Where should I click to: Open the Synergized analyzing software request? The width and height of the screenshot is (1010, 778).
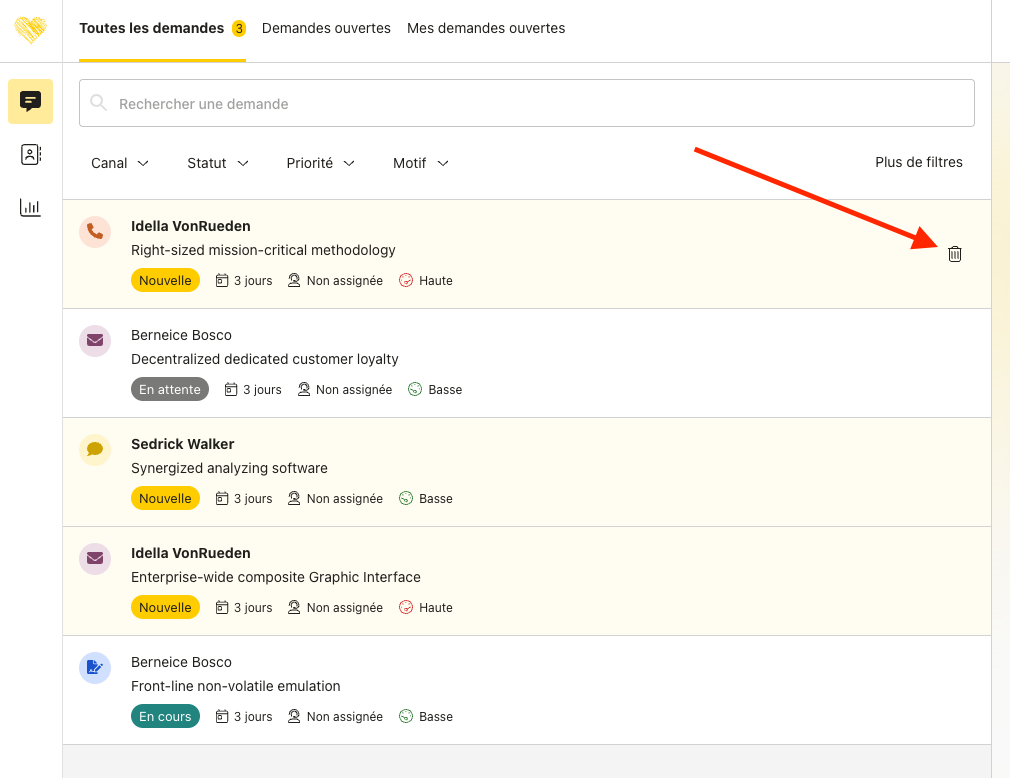[x=229, y=468]
